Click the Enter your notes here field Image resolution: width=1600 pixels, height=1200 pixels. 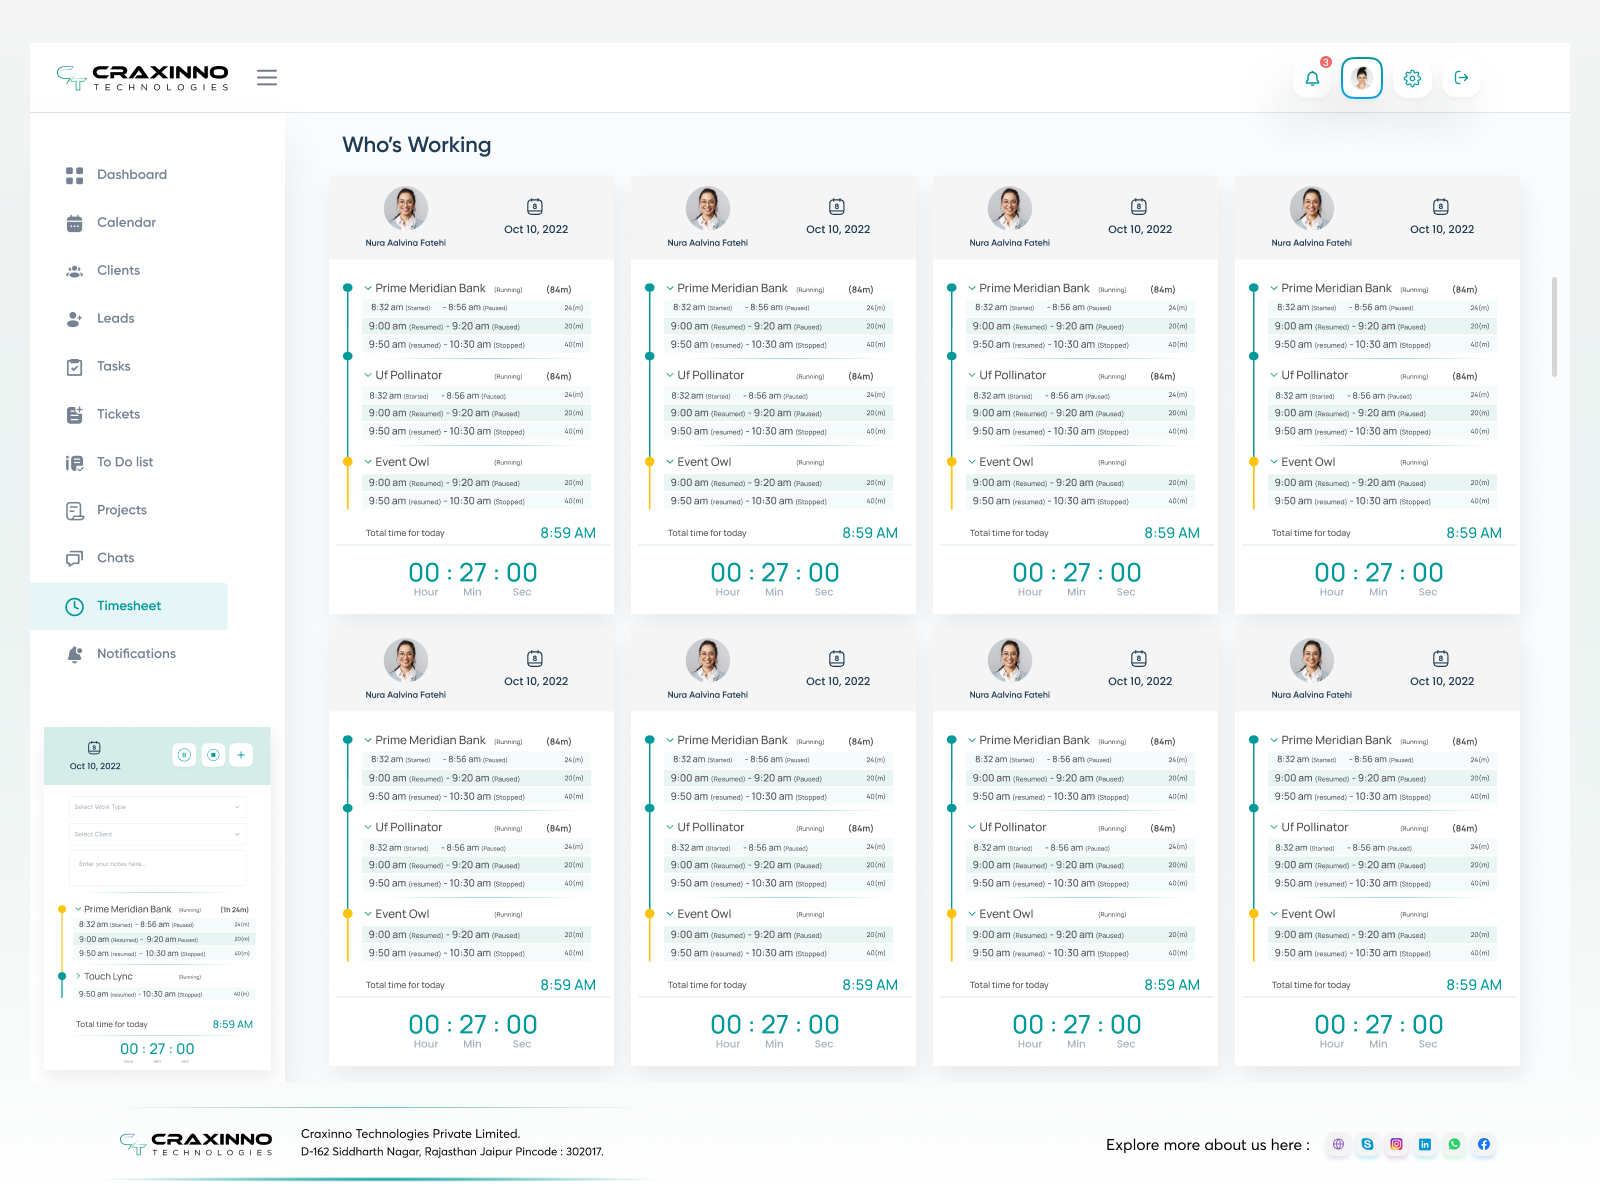[157, 867]
